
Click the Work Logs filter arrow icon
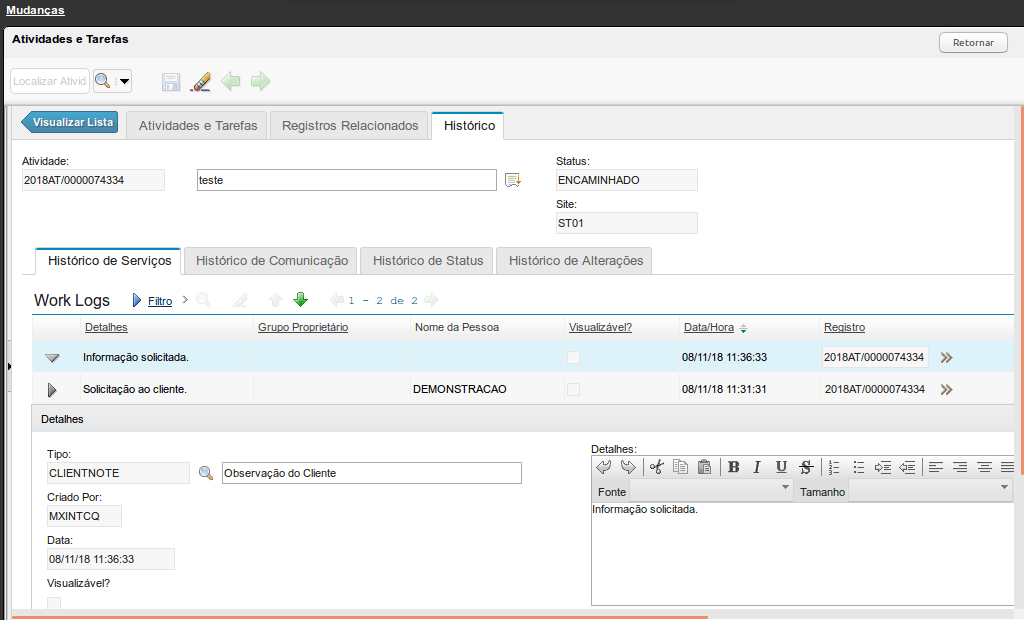point(136,300)
